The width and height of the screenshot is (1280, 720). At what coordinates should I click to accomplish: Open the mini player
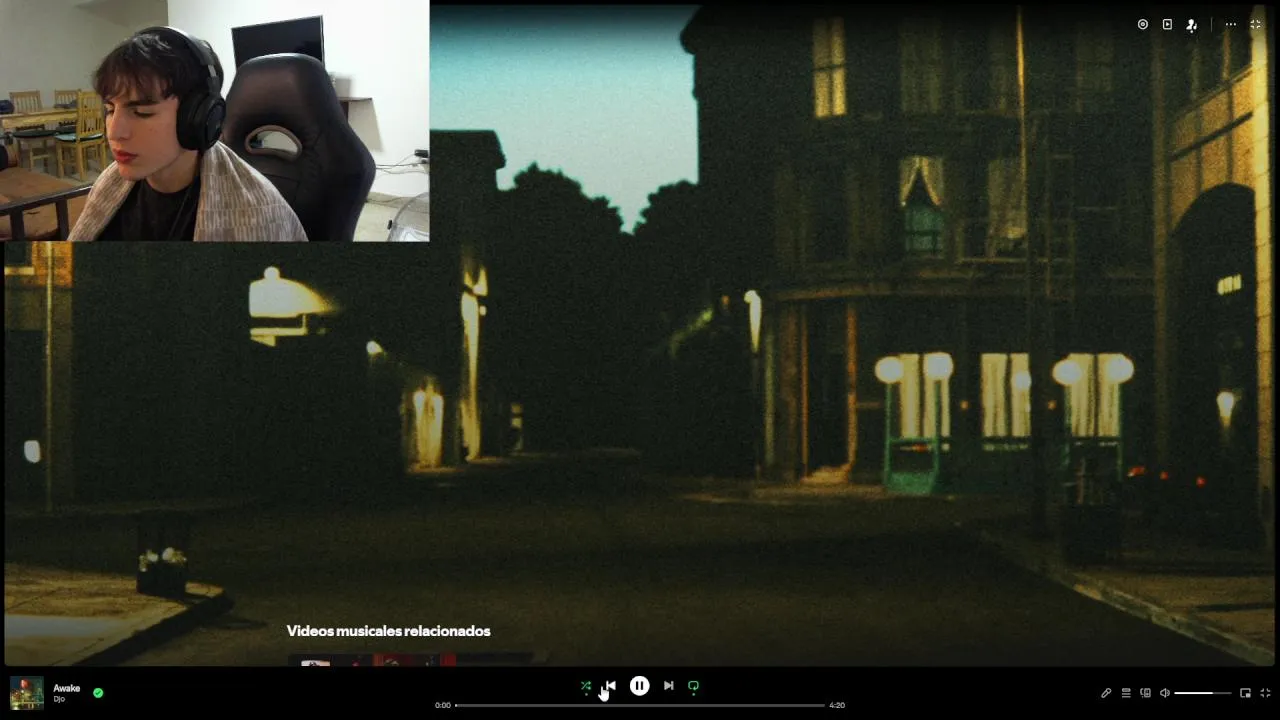pyautogui.click(x=1245, y=693)
